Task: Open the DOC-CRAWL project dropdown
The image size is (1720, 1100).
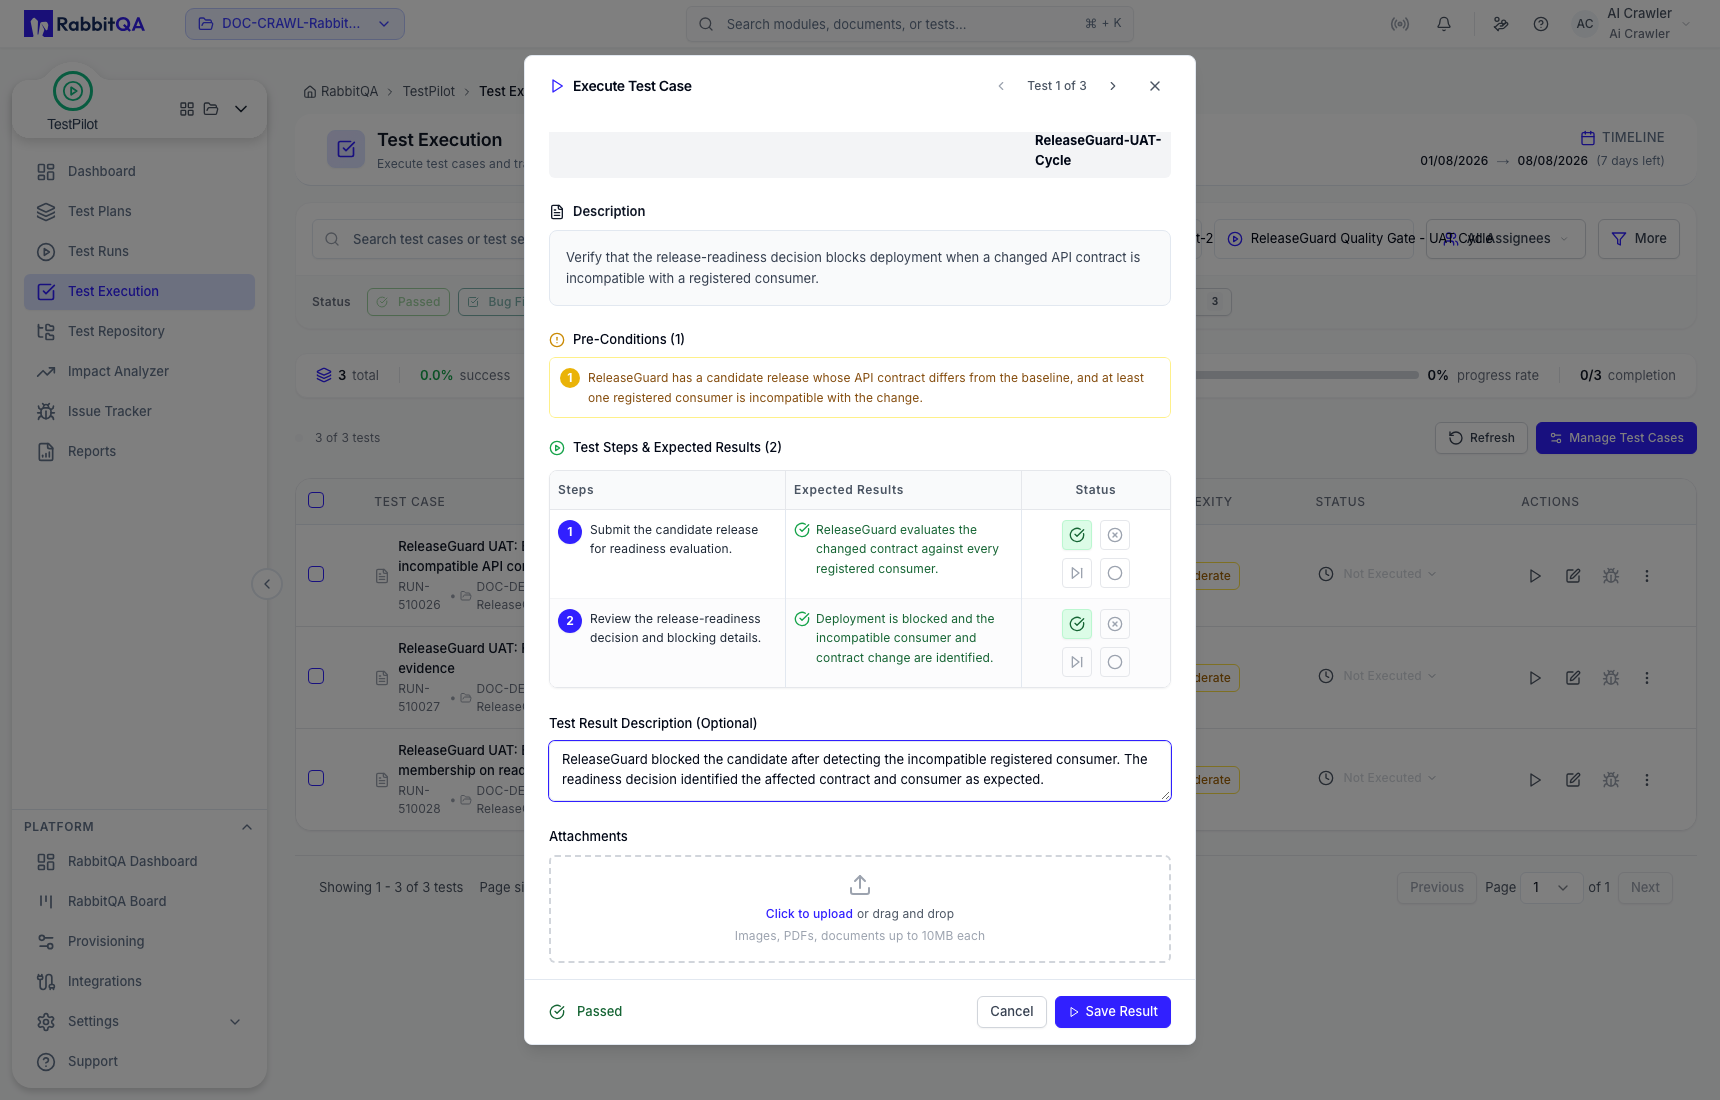Action: [x=295, y=24]
